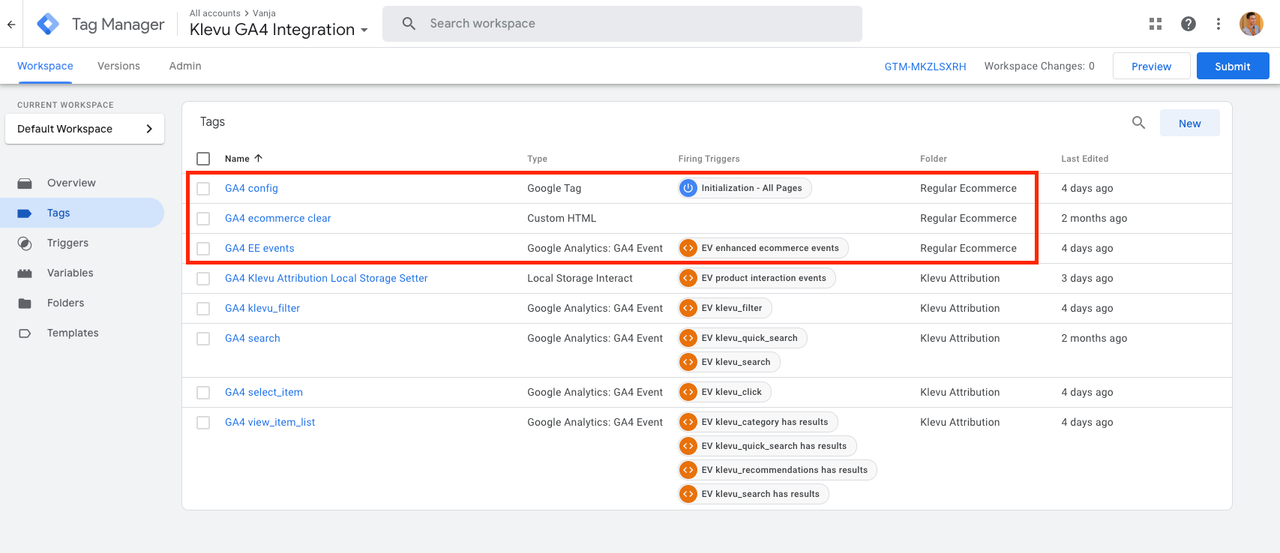
Task: Open the Klevu GA4 Integration container dropdown
Action: 279,30
